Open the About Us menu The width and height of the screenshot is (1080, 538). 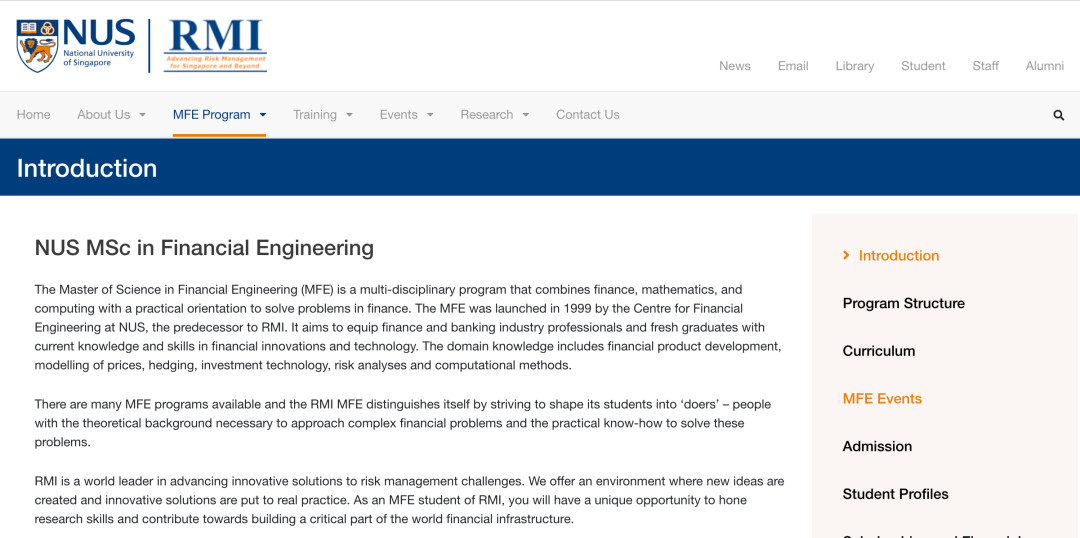coord(103,115)
